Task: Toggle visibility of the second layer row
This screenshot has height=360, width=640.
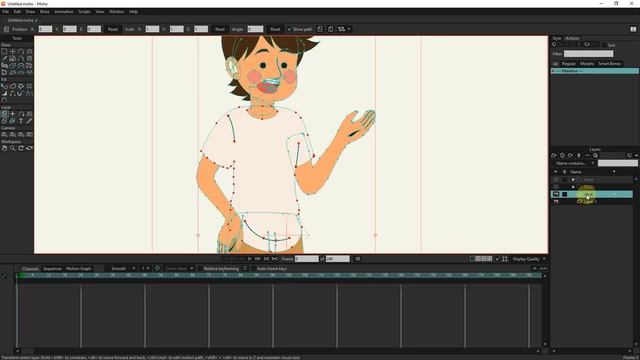Action: click(556, 187)
